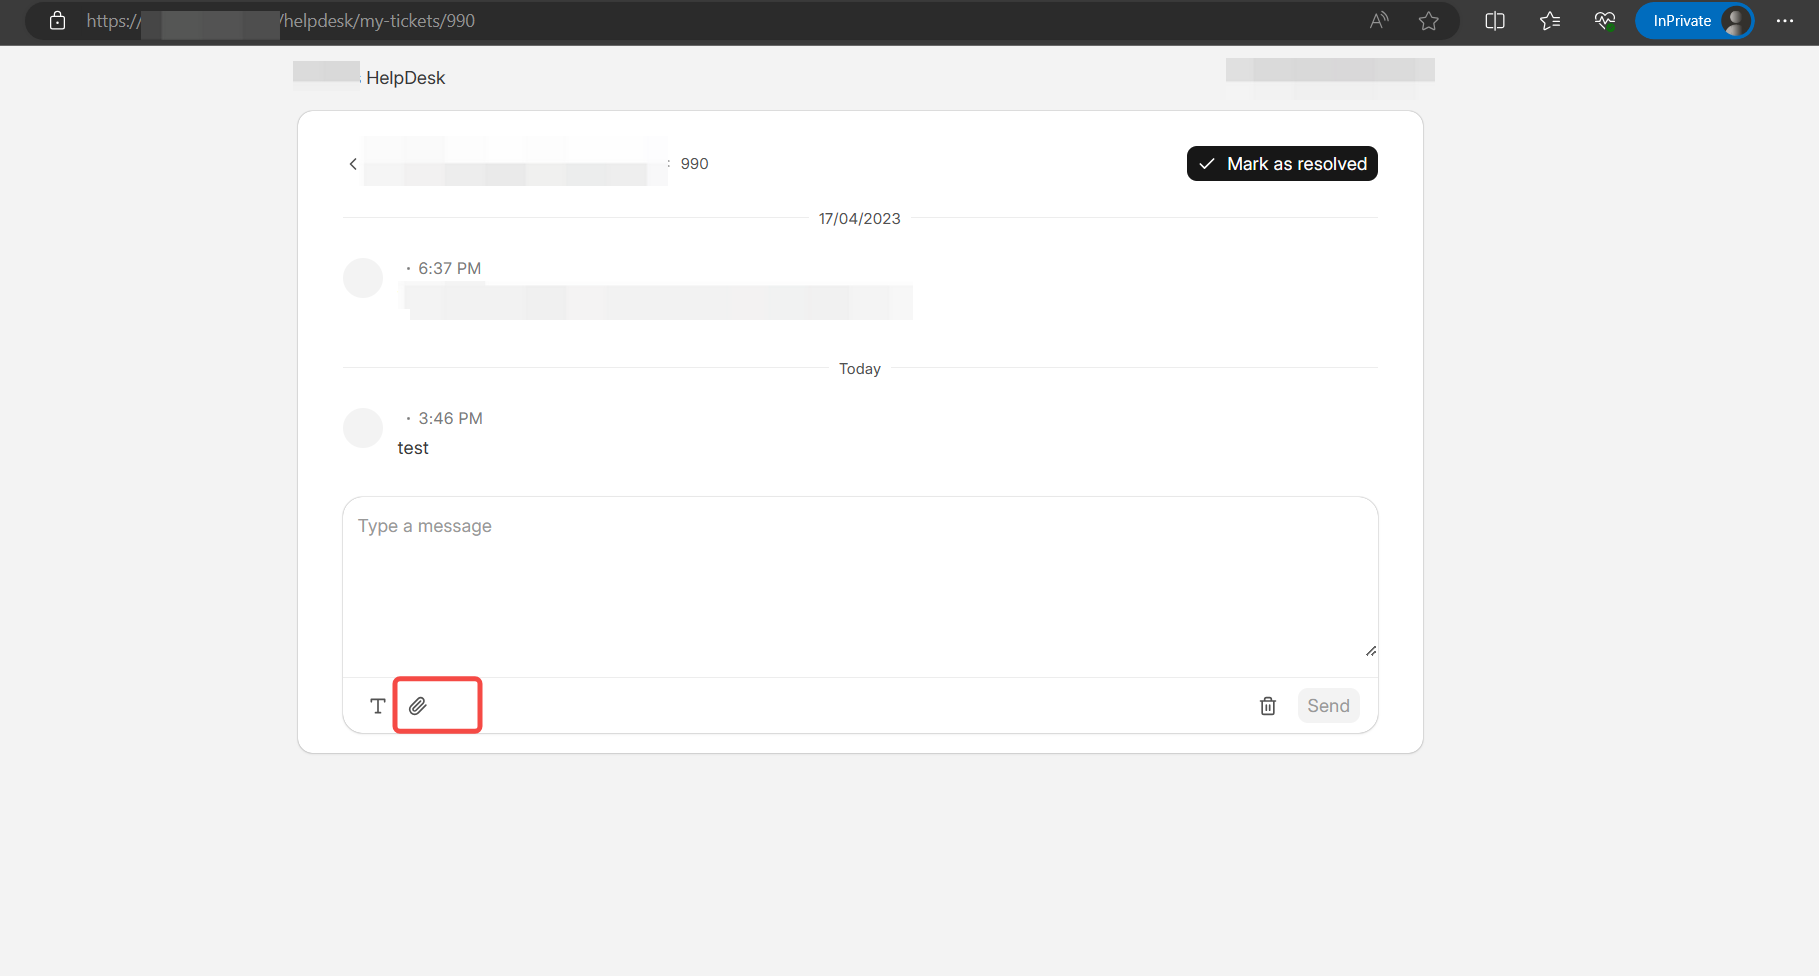This screenshot has width=1819, height=976.
Task: Click the checkmark inside Mark as resolved
Action: (1207, 163)
